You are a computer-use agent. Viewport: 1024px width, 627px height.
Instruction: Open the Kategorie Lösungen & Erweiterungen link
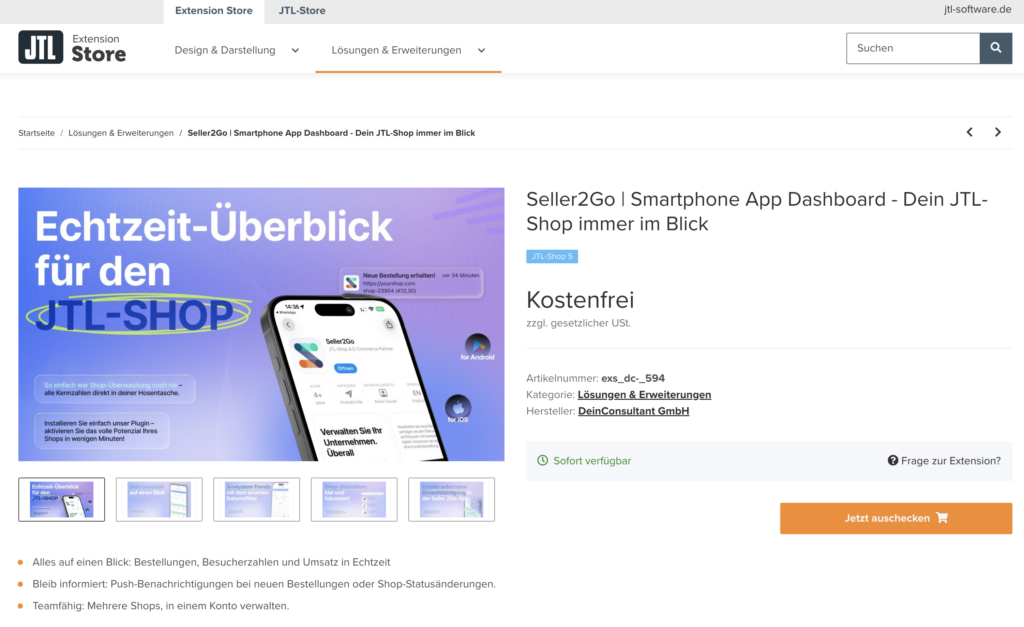tap(644, 394)
